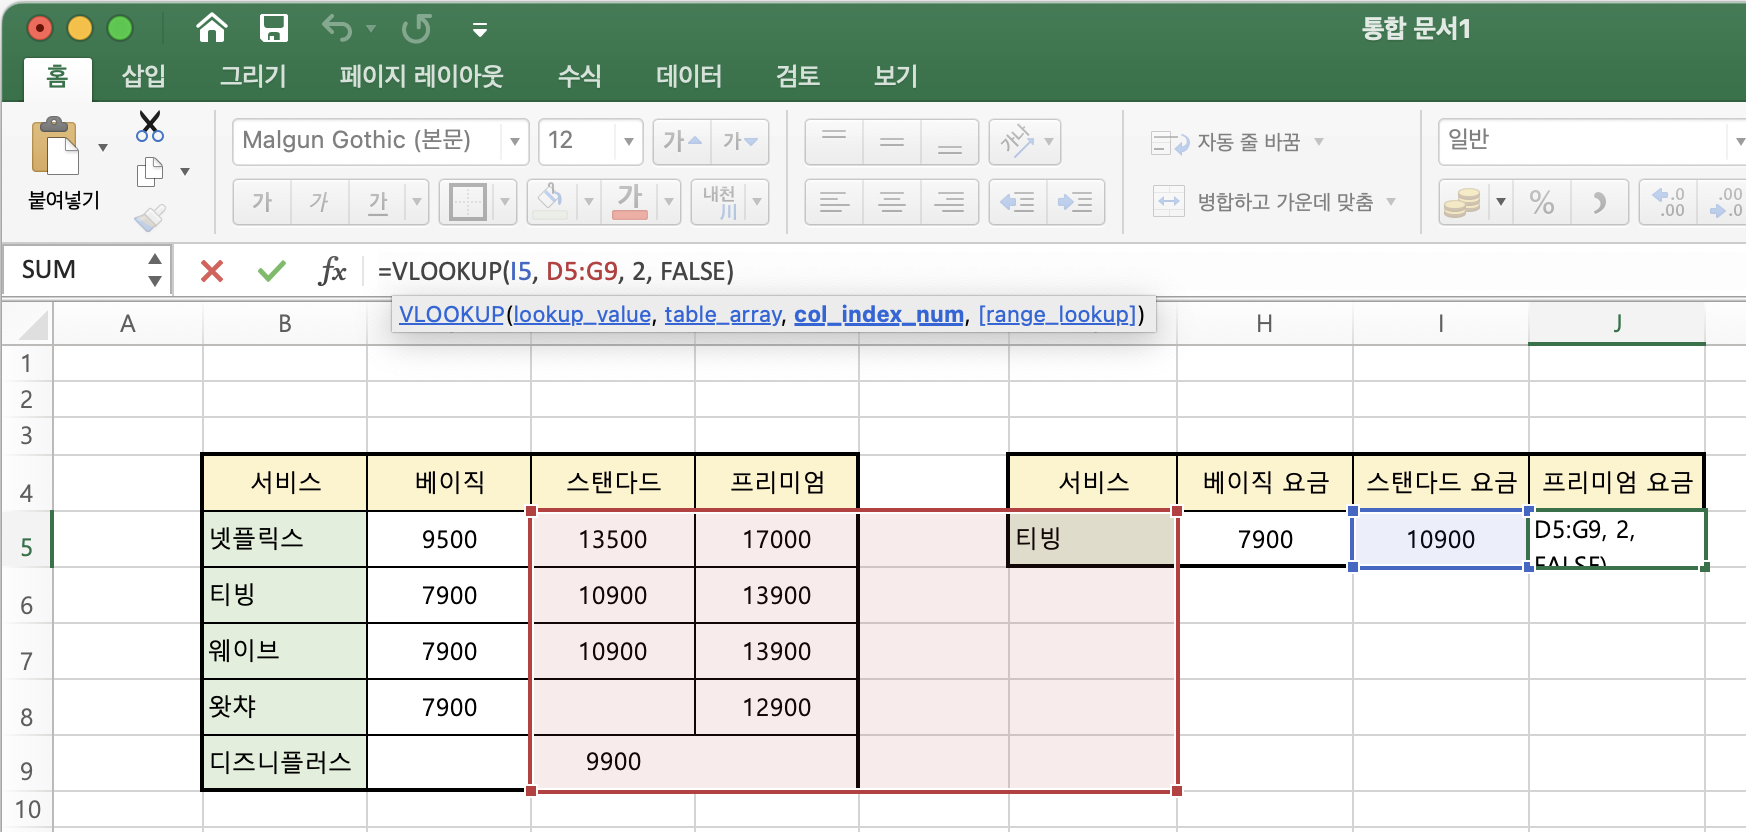Open the 검토 tab
The height and width of the screenshot is (832, 1746).
click(x=798, y=76)
